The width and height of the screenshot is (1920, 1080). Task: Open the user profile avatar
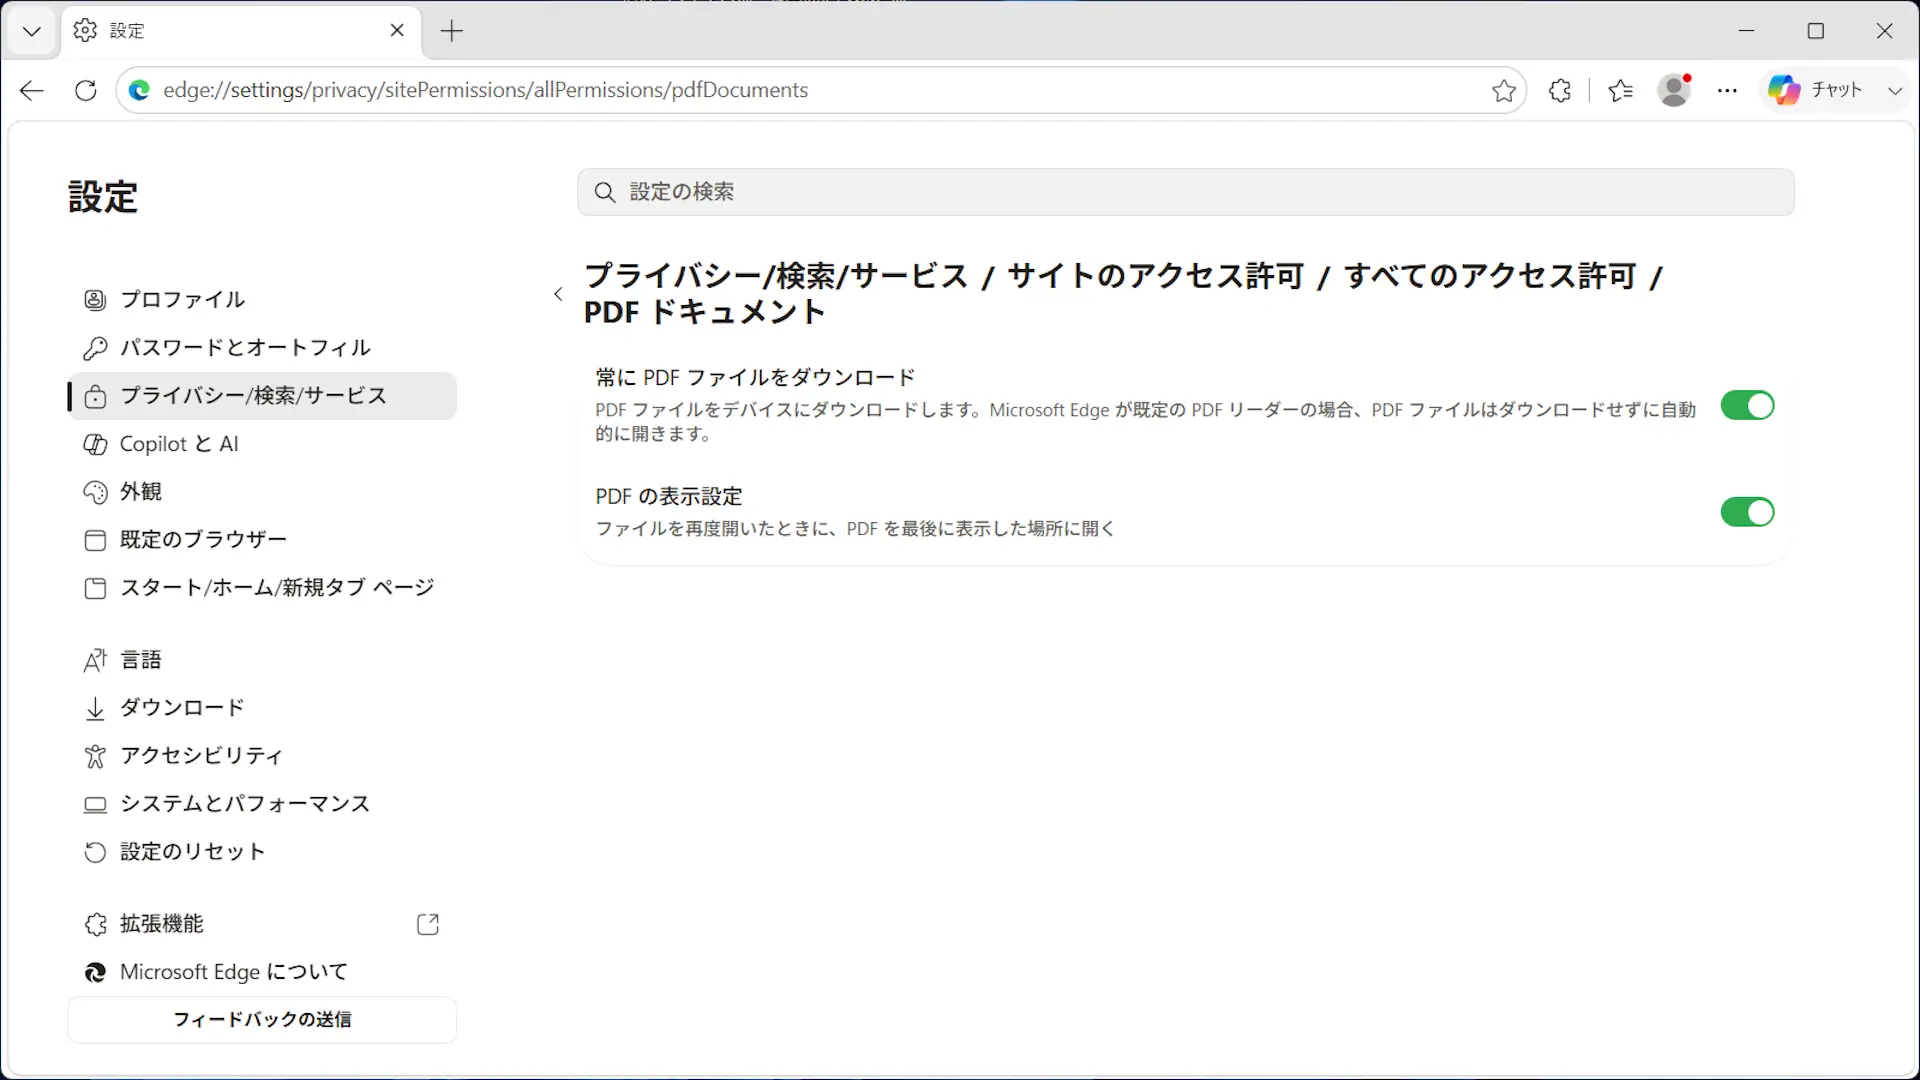coord(1675,90)
